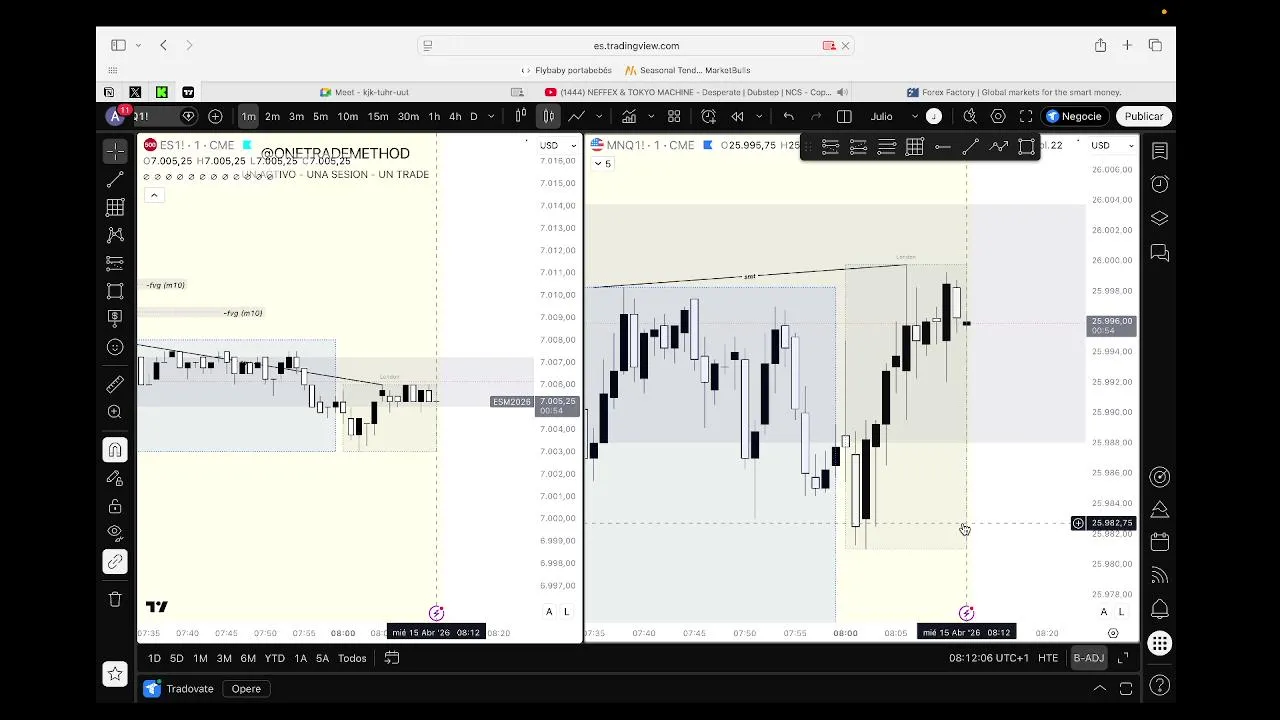Viewport: 1280px width, 720px height.
Task: Select the highlighted candlestick chart style button
Action: point(549,117)
